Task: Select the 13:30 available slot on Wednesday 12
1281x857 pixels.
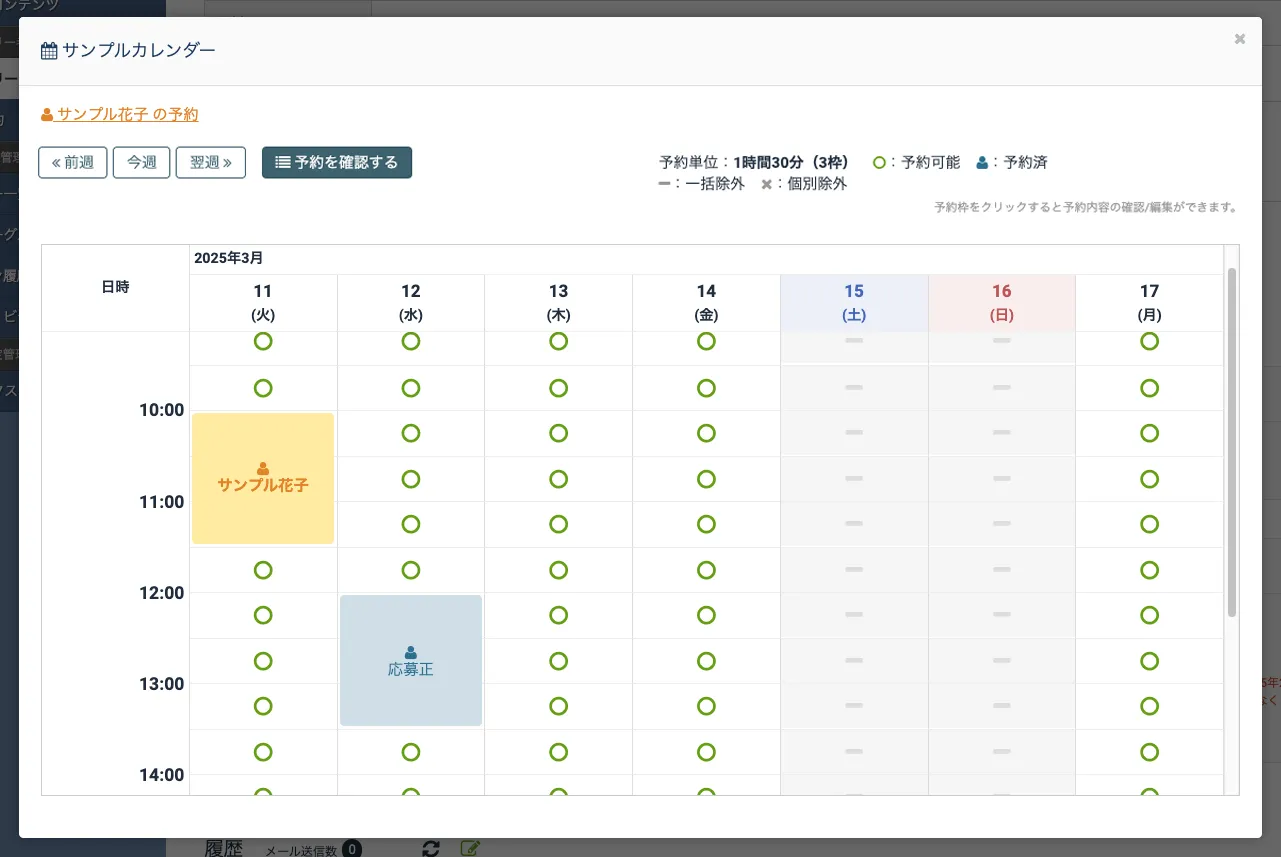Action: 410,752
